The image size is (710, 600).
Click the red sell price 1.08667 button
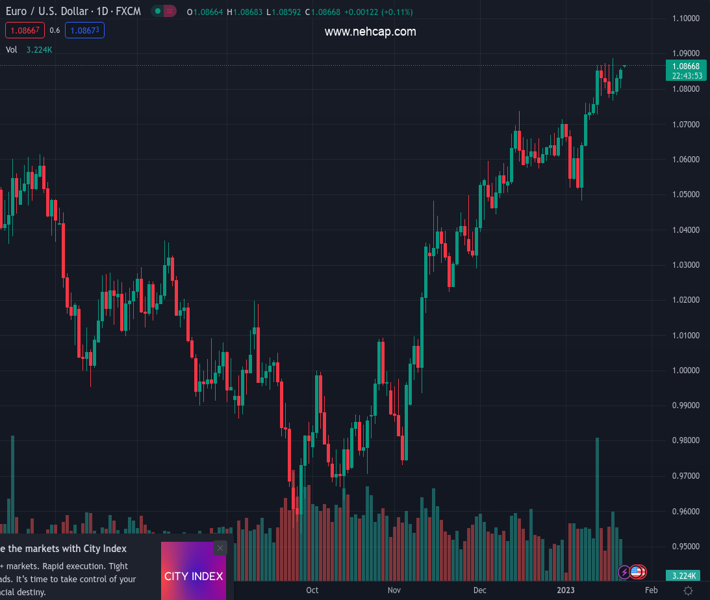coord(24,31)
